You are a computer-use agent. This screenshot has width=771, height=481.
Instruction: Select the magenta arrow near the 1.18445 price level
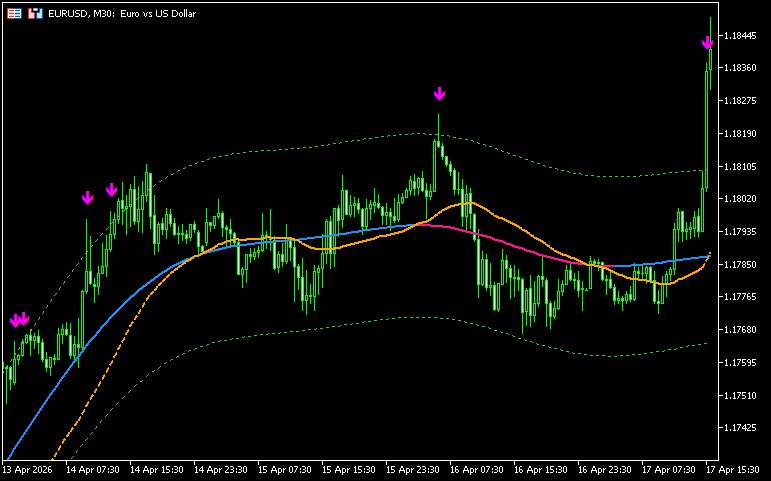pos(707,43)
